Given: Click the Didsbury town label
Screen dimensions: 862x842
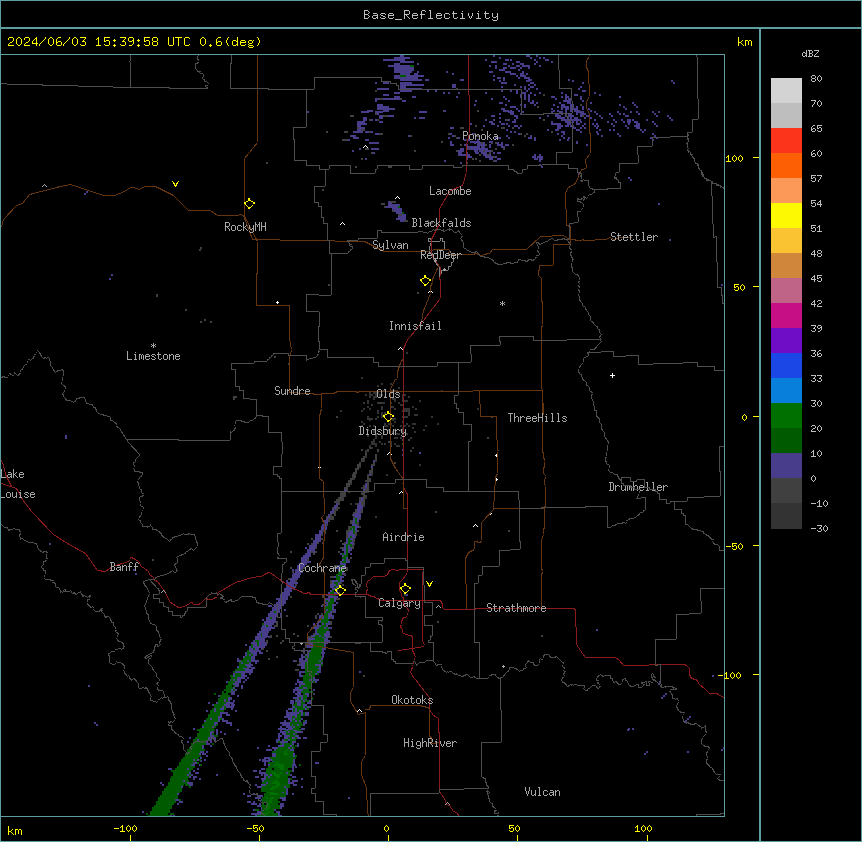Looking at the screenshot, I should tap(383, 431).
